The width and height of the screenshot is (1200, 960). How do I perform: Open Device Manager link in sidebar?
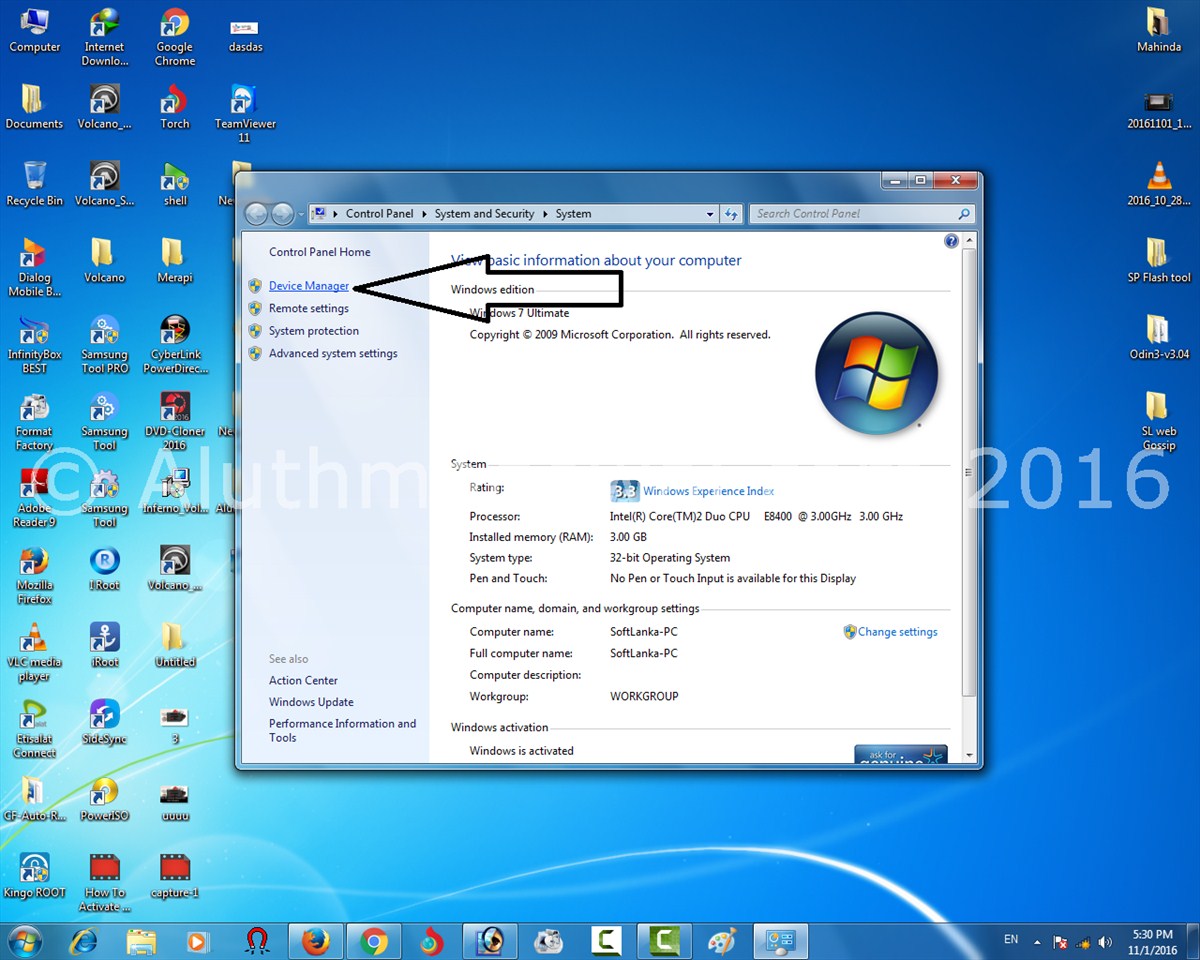[309, 286]
